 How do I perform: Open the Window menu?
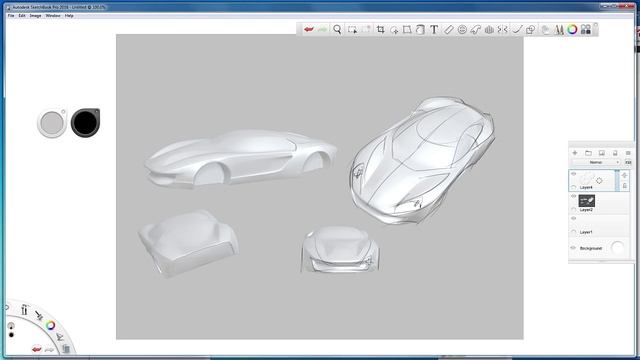pyautogui.click(x=53, y=16)
